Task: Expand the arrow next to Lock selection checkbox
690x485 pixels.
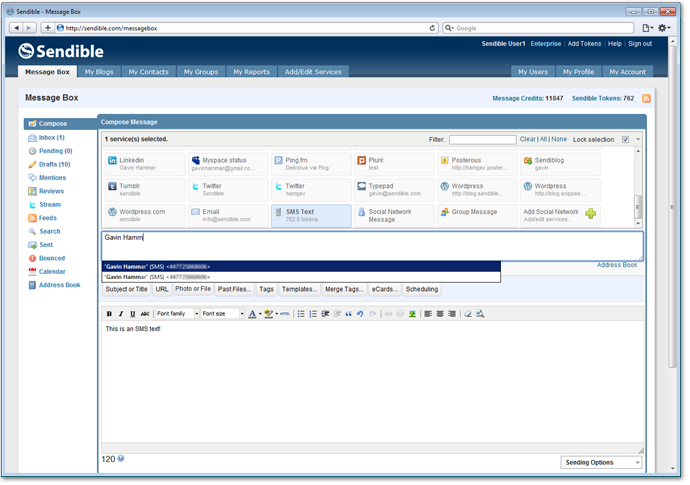Action: pyautogui.click(x=639, y=140)
